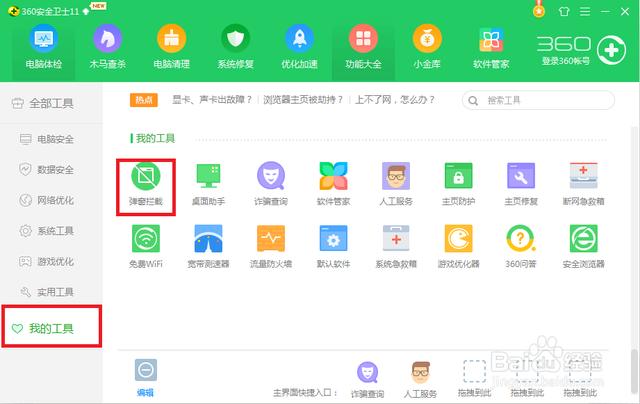
Task: Open 木马查杀 scan icon
Action: 107,39
